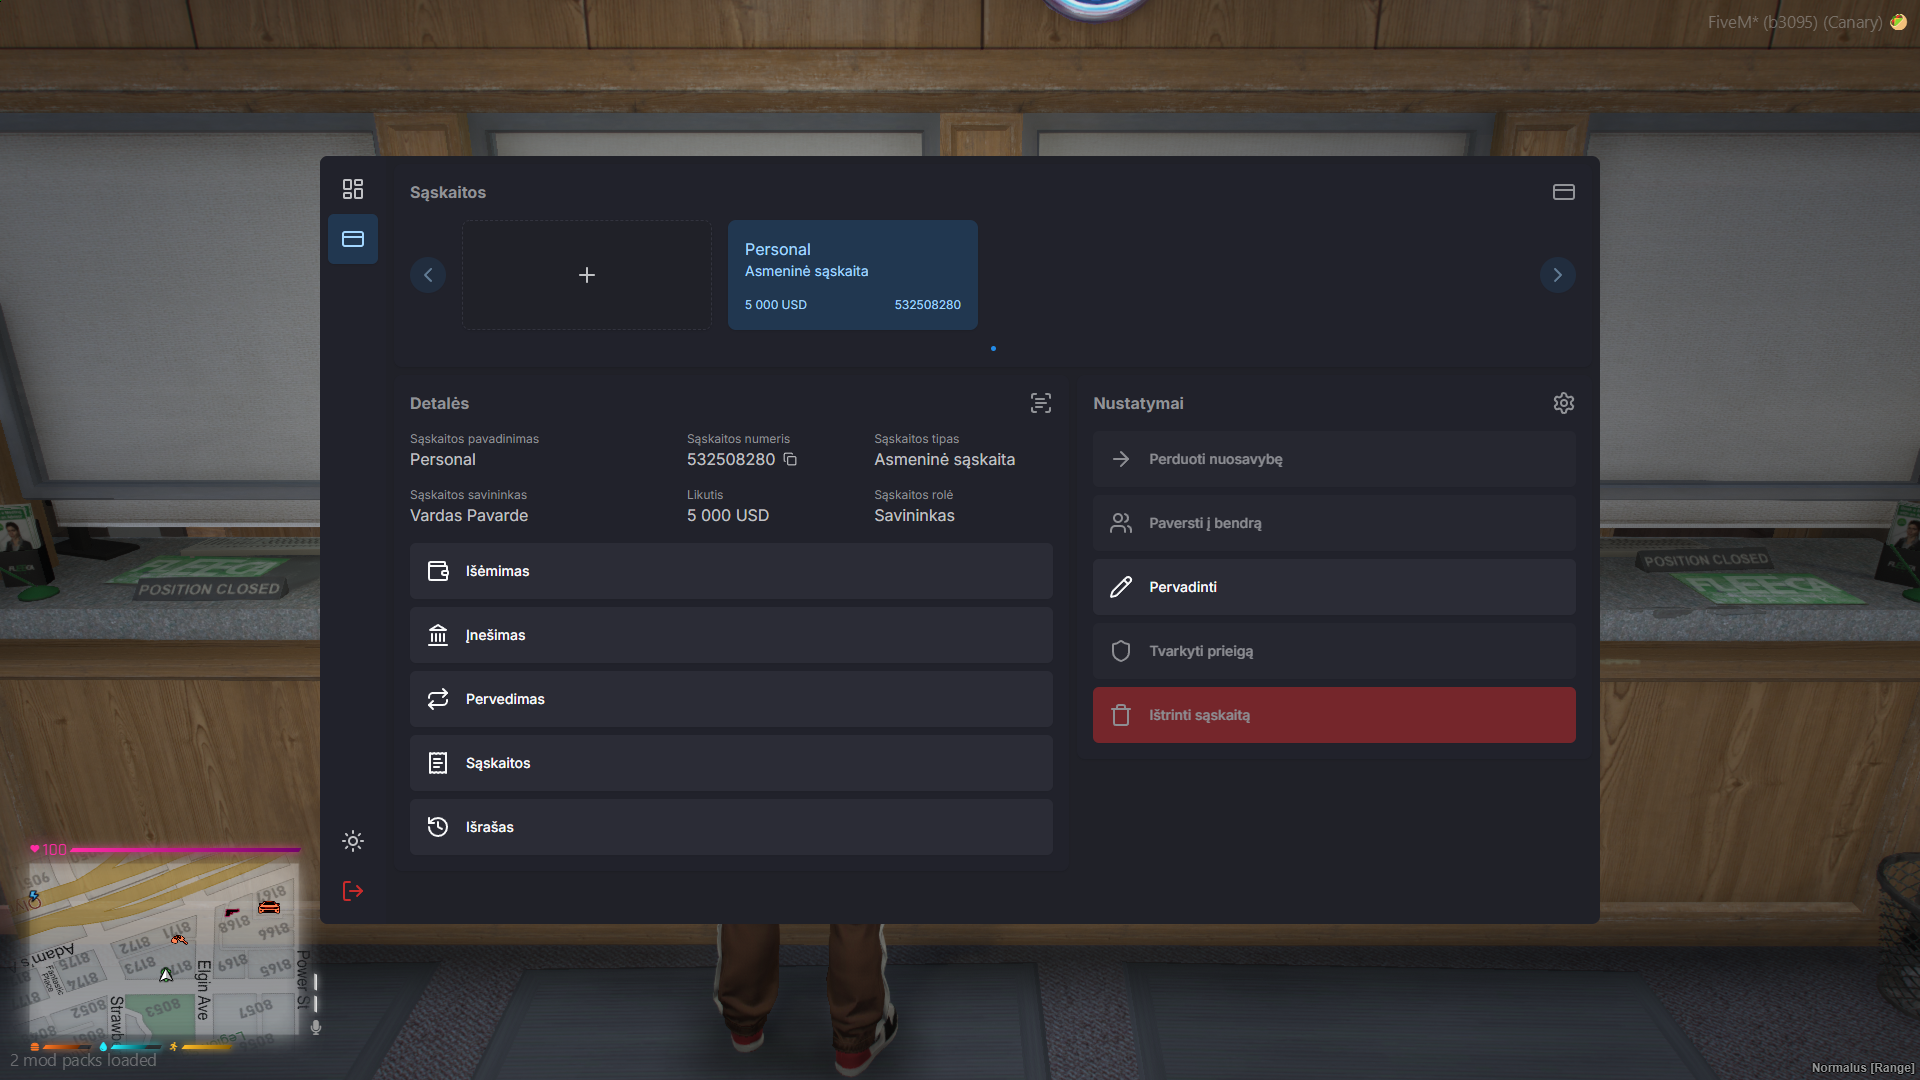View the Išrašas transaction history

tap(730, 827)
